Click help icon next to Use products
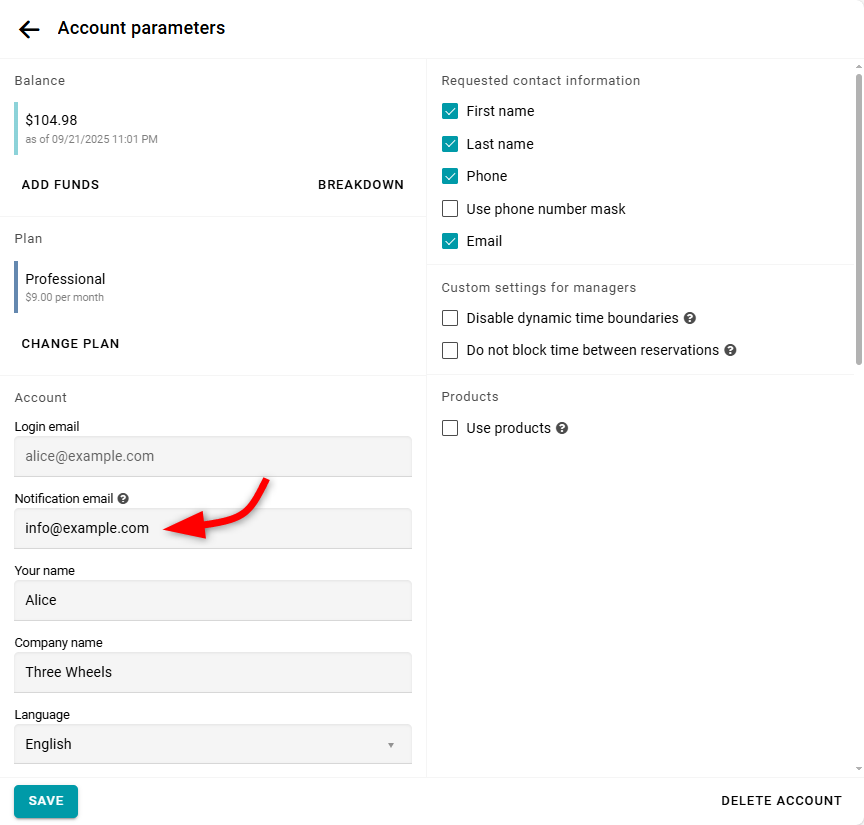Screen dimensions: 864x825 pos(562,428)
